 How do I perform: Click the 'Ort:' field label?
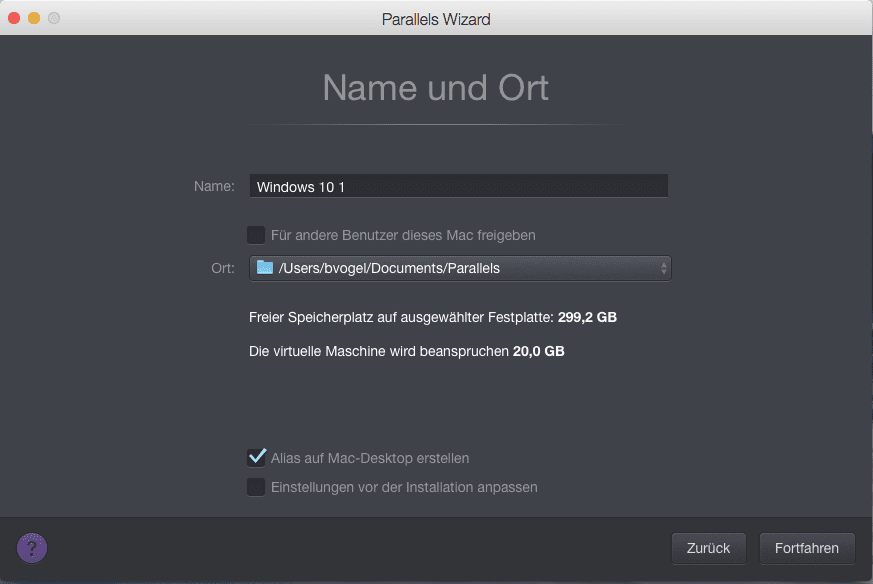tap(222, 268)
